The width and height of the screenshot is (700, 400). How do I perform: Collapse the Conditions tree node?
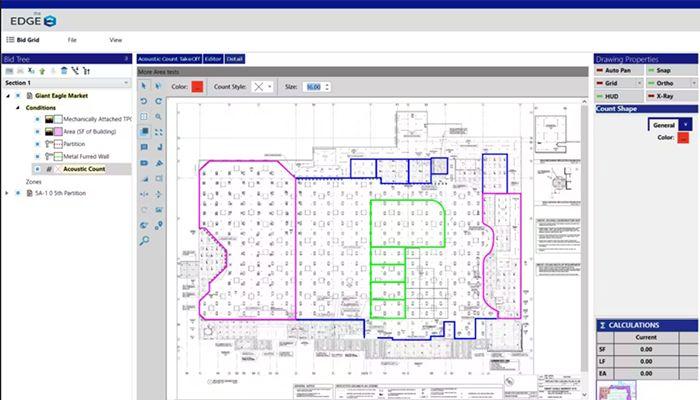[x=18, y=108]
